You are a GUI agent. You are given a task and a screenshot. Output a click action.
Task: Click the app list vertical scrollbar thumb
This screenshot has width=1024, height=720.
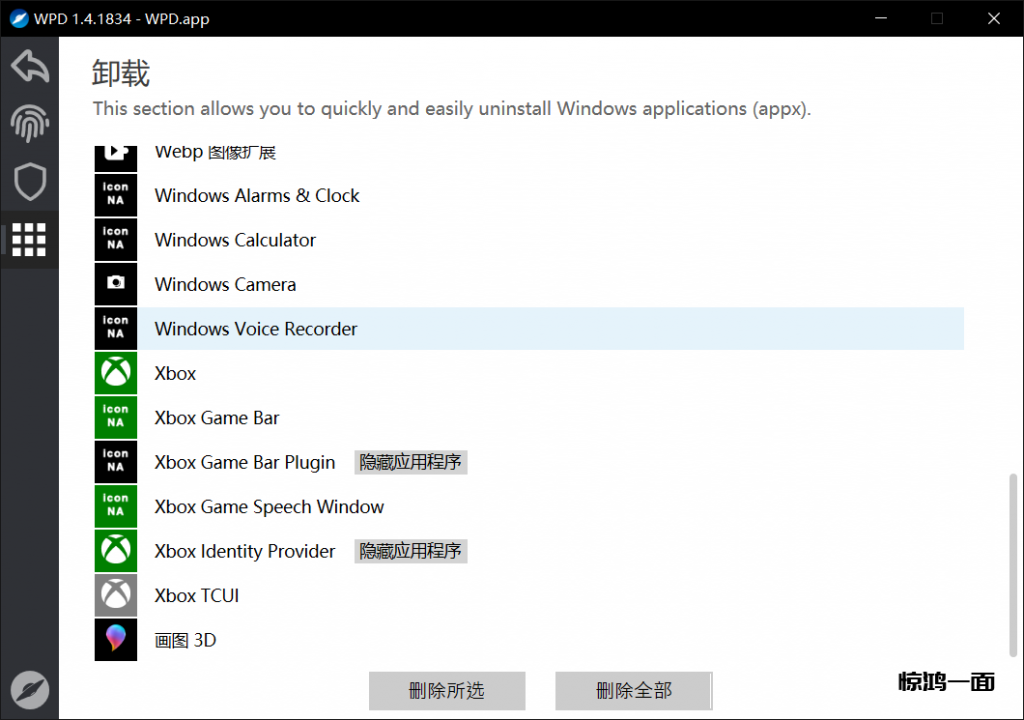pos(1012,565)
